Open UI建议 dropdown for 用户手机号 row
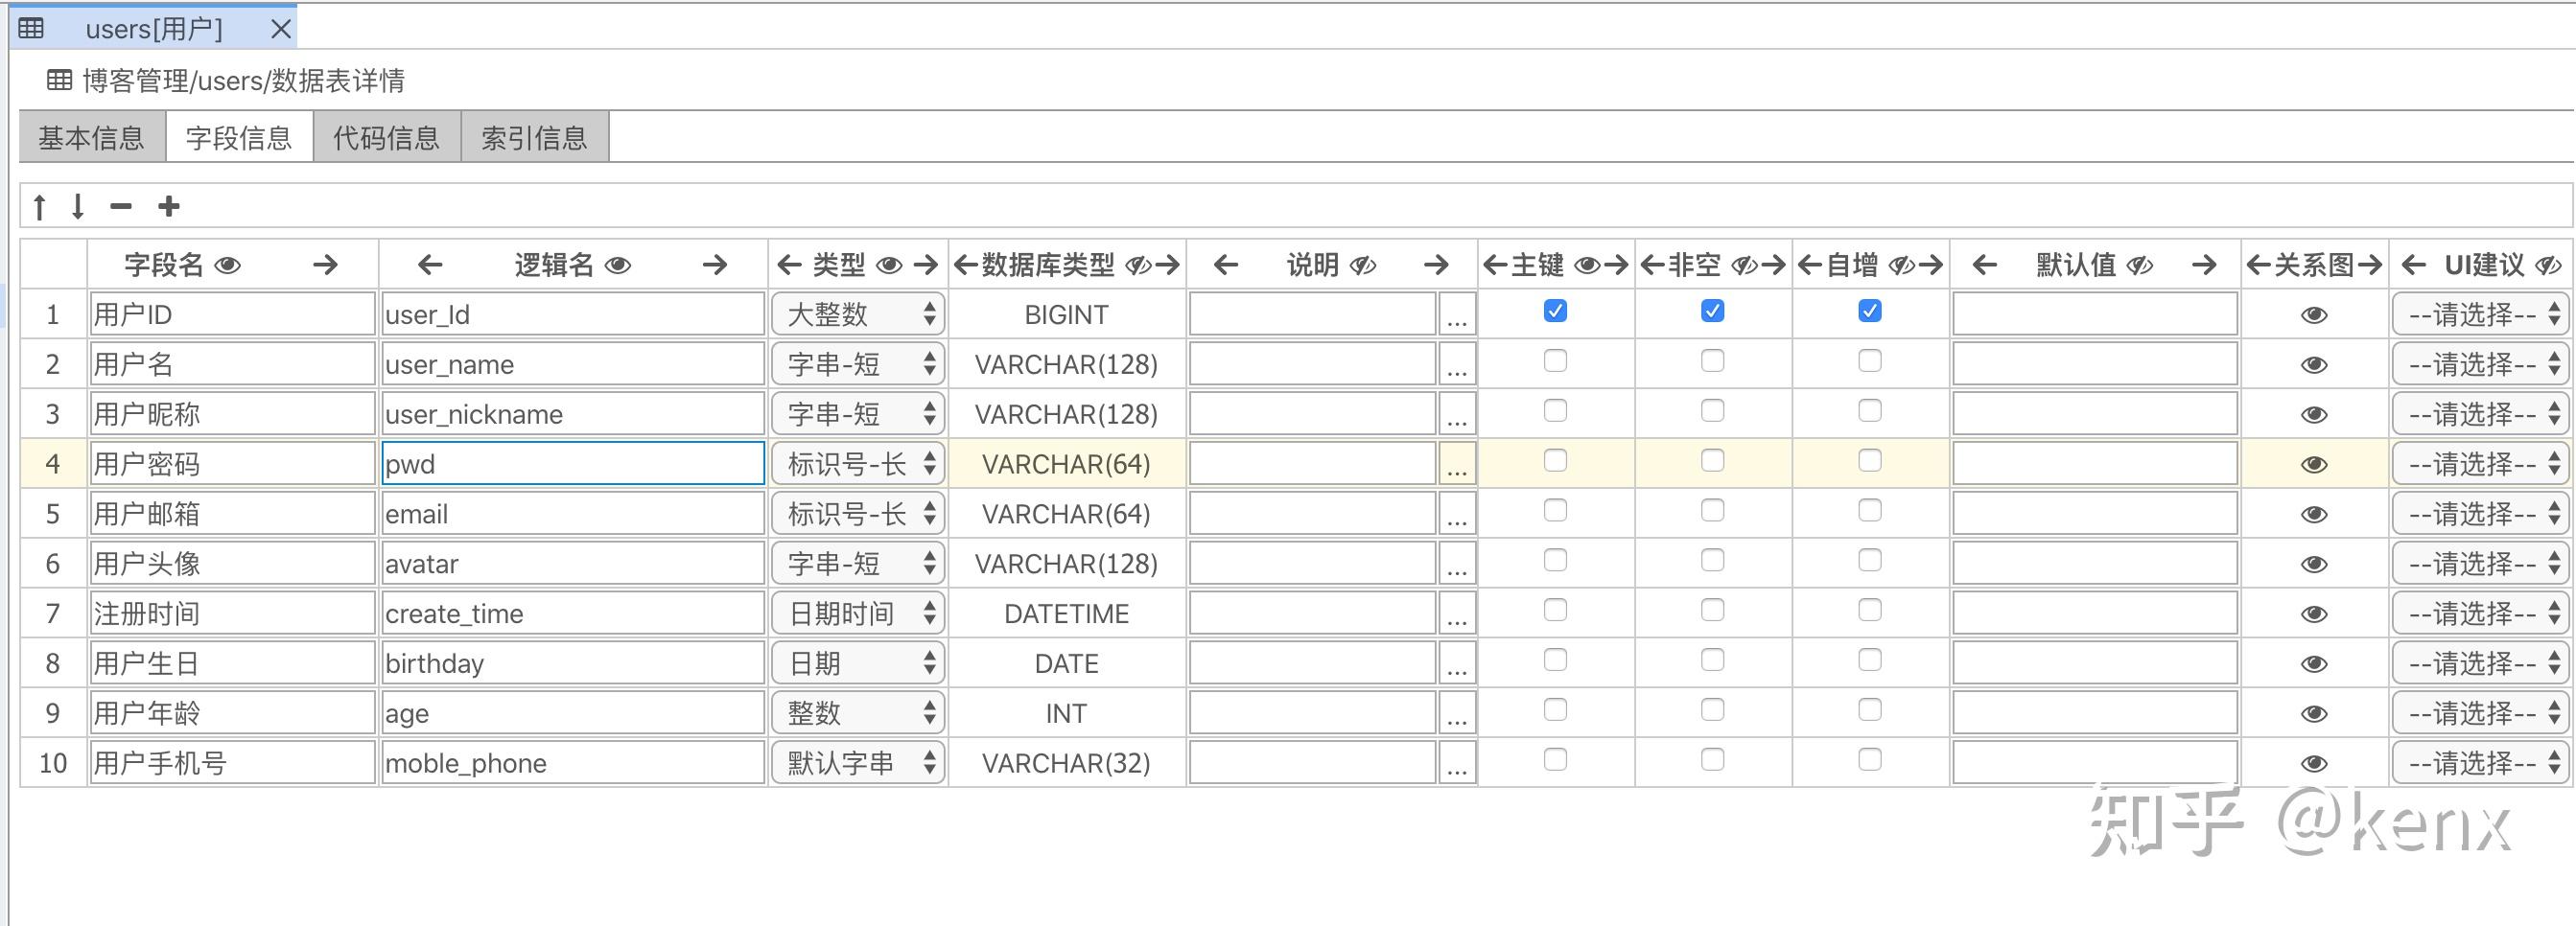 tap(2481, 764)
